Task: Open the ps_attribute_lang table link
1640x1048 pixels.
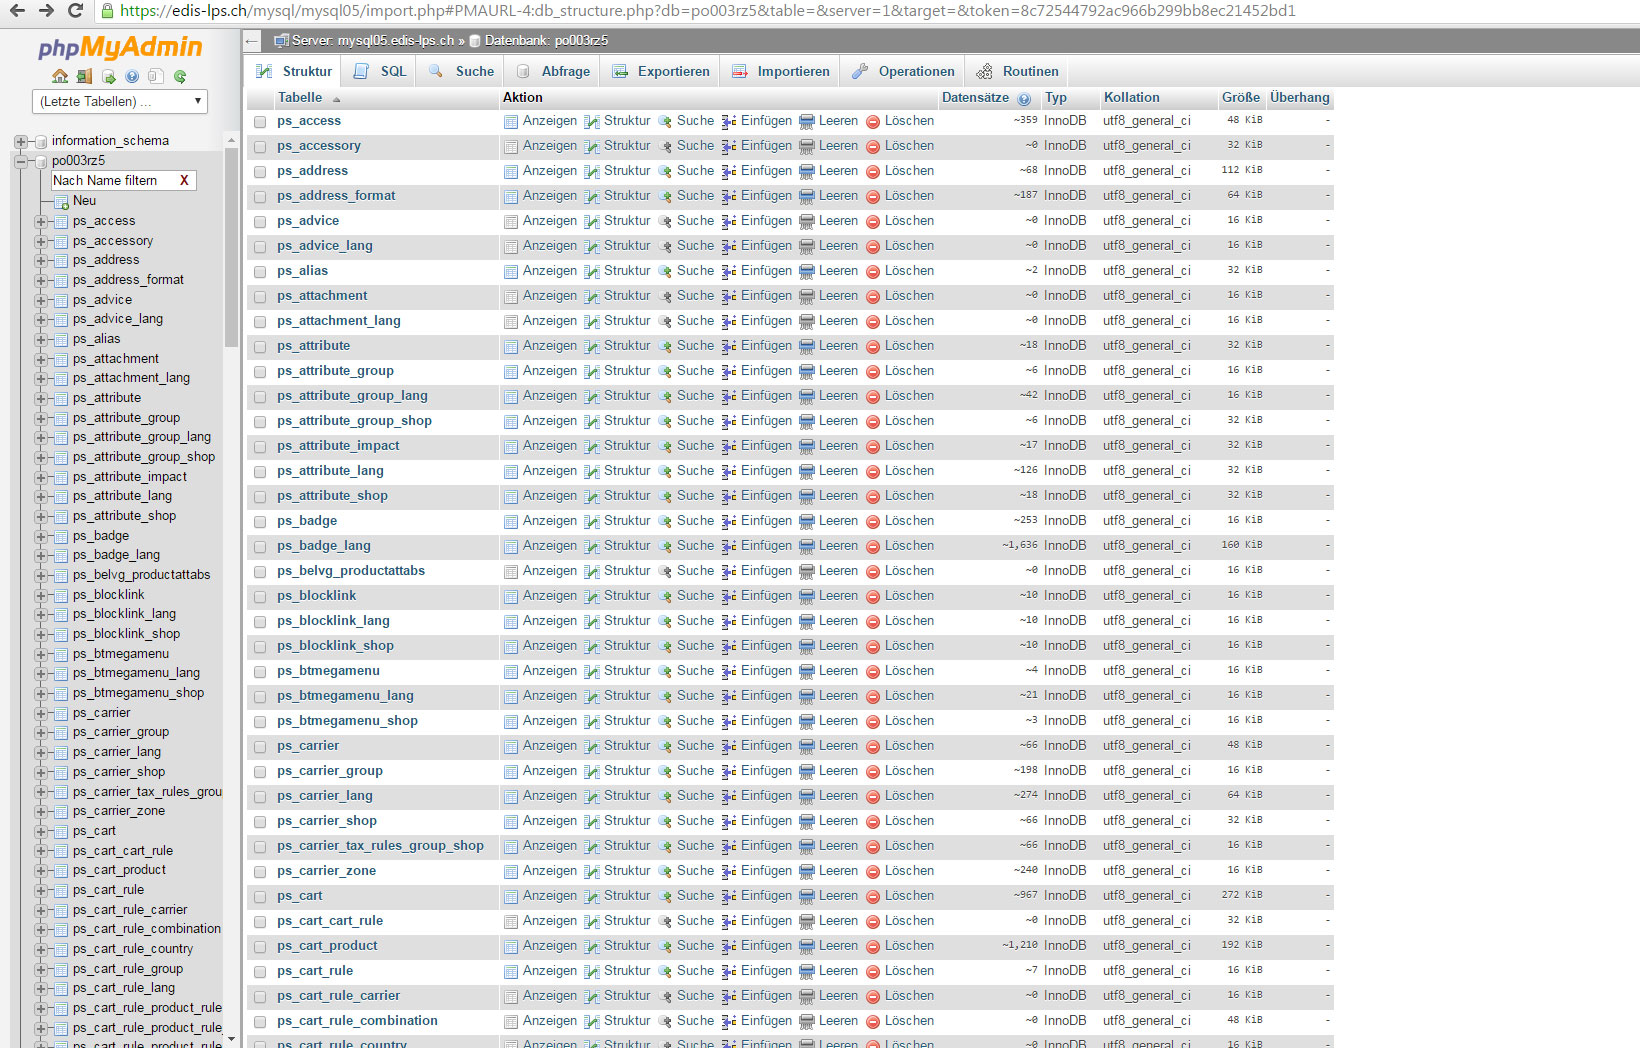Action: 330,471
